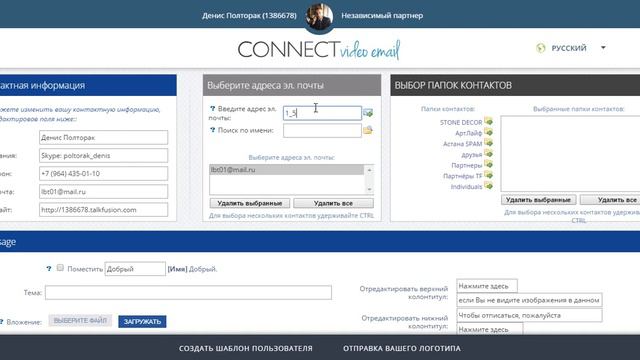The height and width of the screenshot is (360, 640).
Task: Toggle the Поместить greeting checkbox
Action: pos(60,268)
